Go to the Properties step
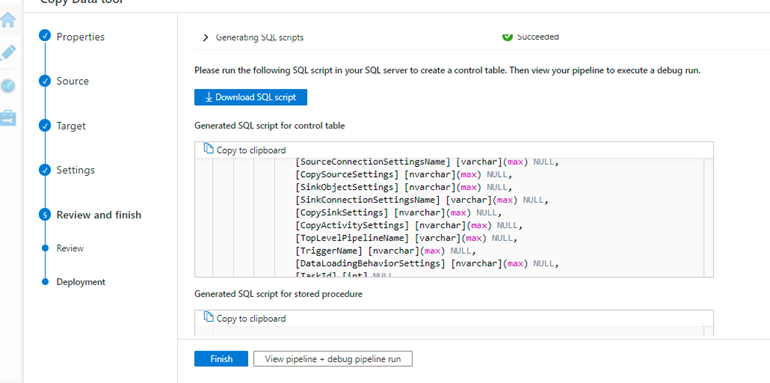Viewport: 770px width, 383px height. tap(80, 37)
